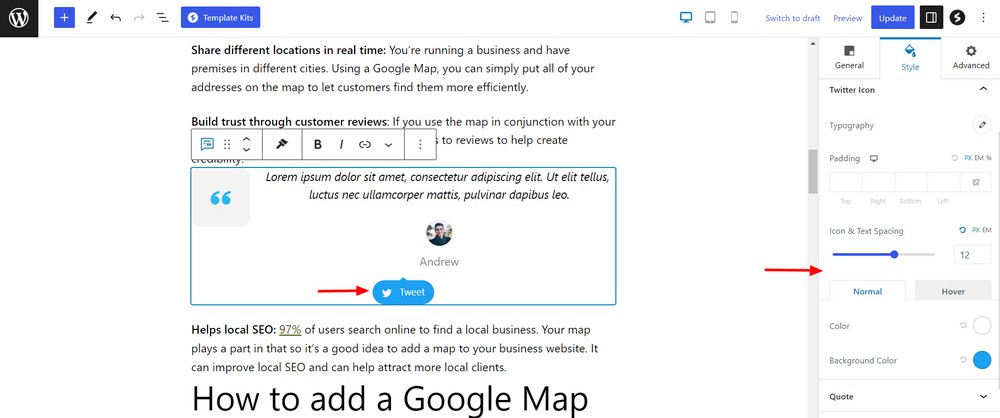
Task: Toggle linked padding values icon
Action: tap(976, 182)
